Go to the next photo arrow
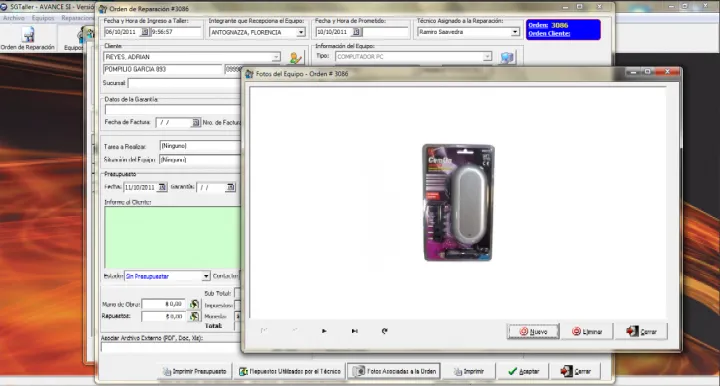 324,331
